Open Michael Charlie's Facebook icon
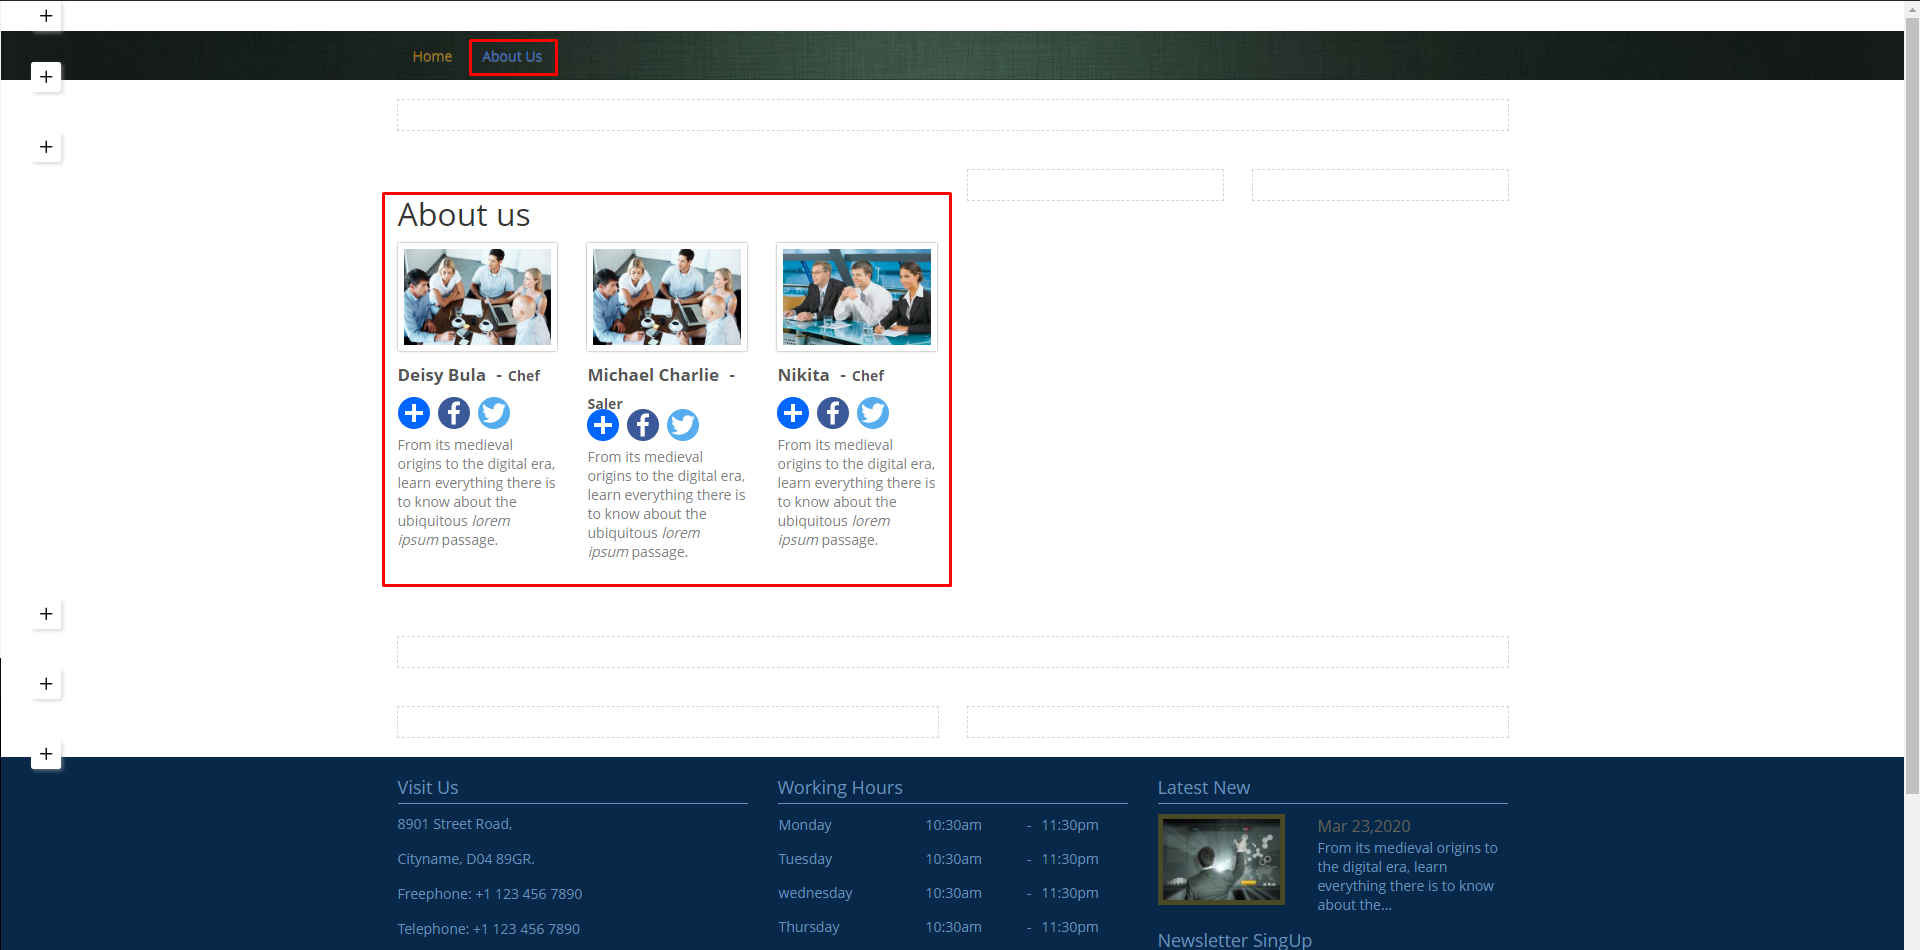 643,425
